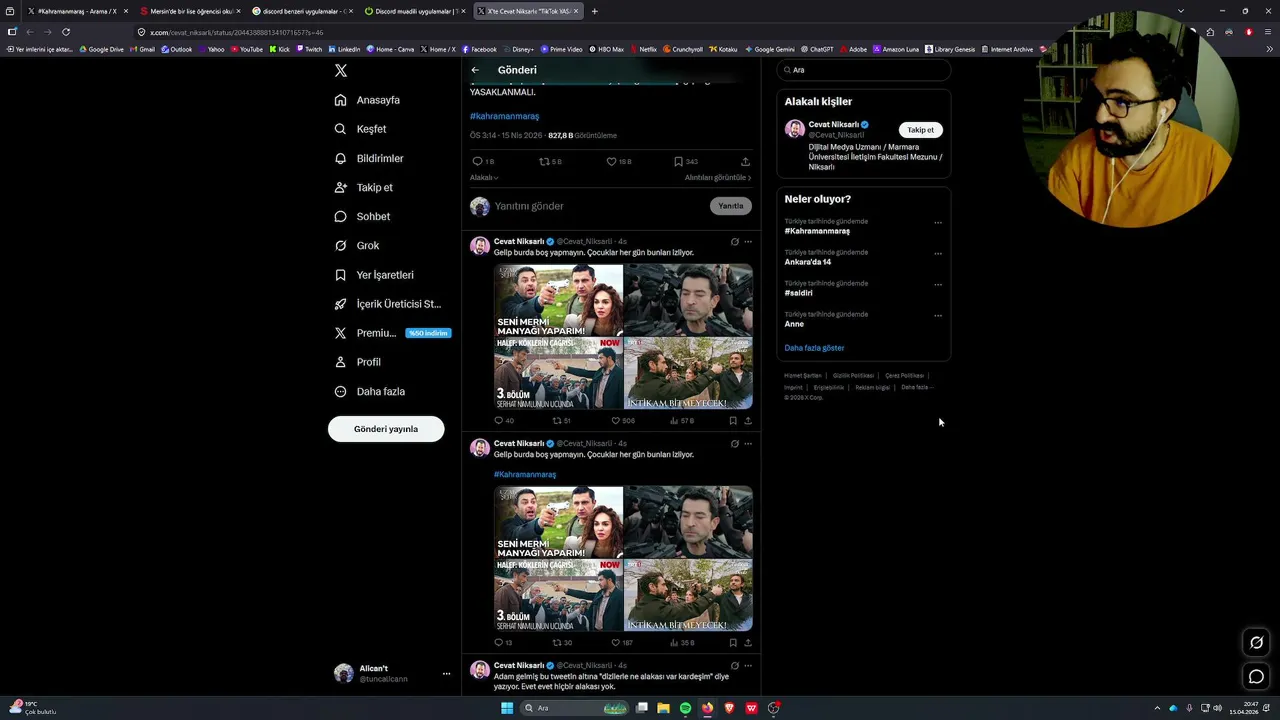Open Grok floating button at bottom right
Screen dimensions: 1280x720
click(1257, 643)
